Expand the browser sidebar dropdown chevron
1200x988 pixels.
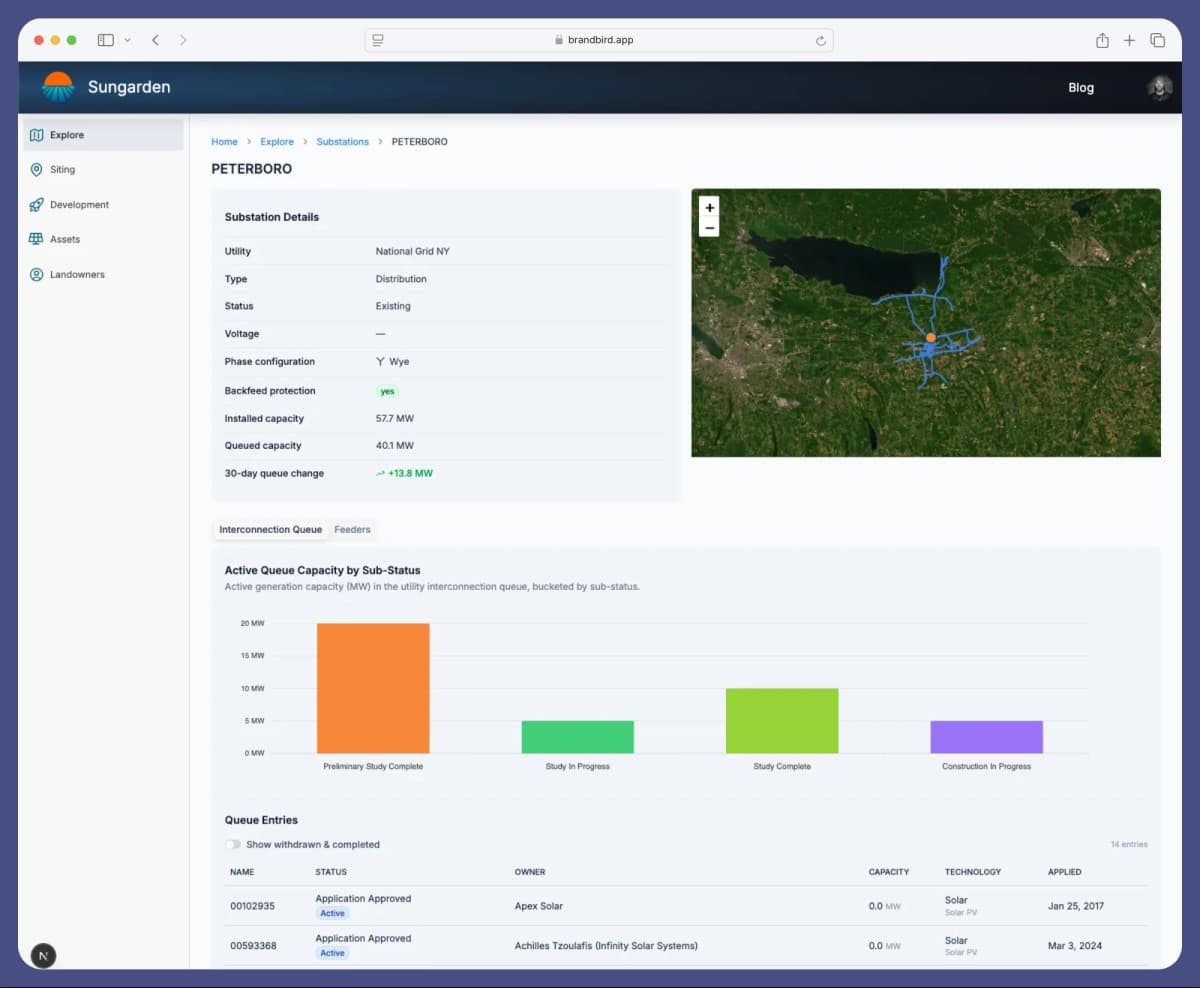(x=127, y=40)
